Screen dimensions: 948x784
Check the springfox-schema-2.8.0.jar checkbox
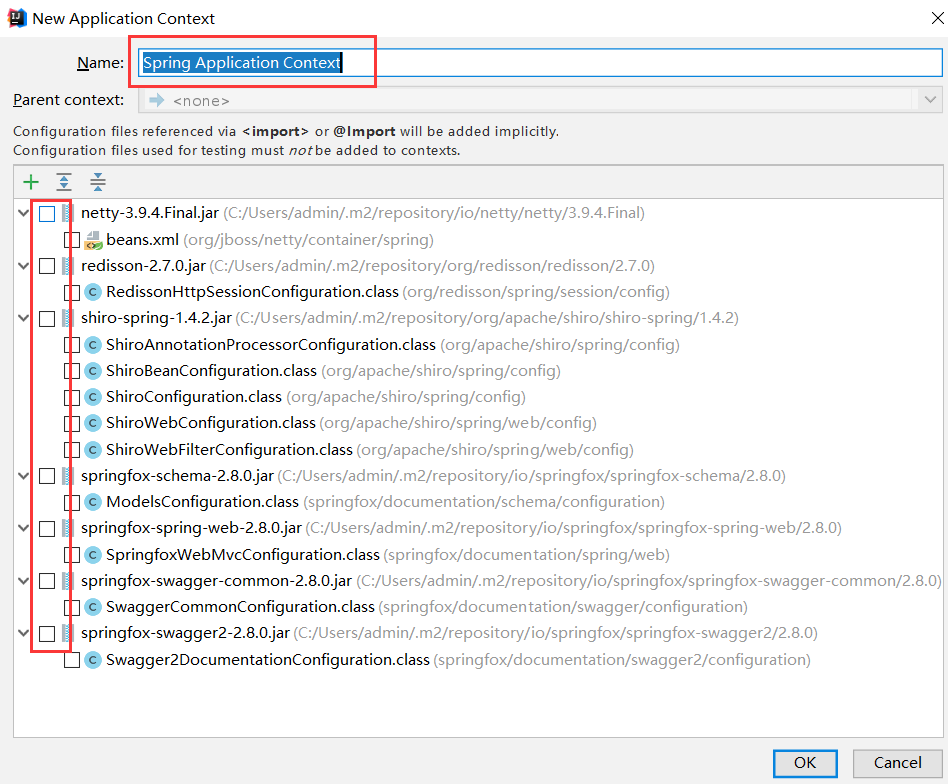click(x=47, y=476)
